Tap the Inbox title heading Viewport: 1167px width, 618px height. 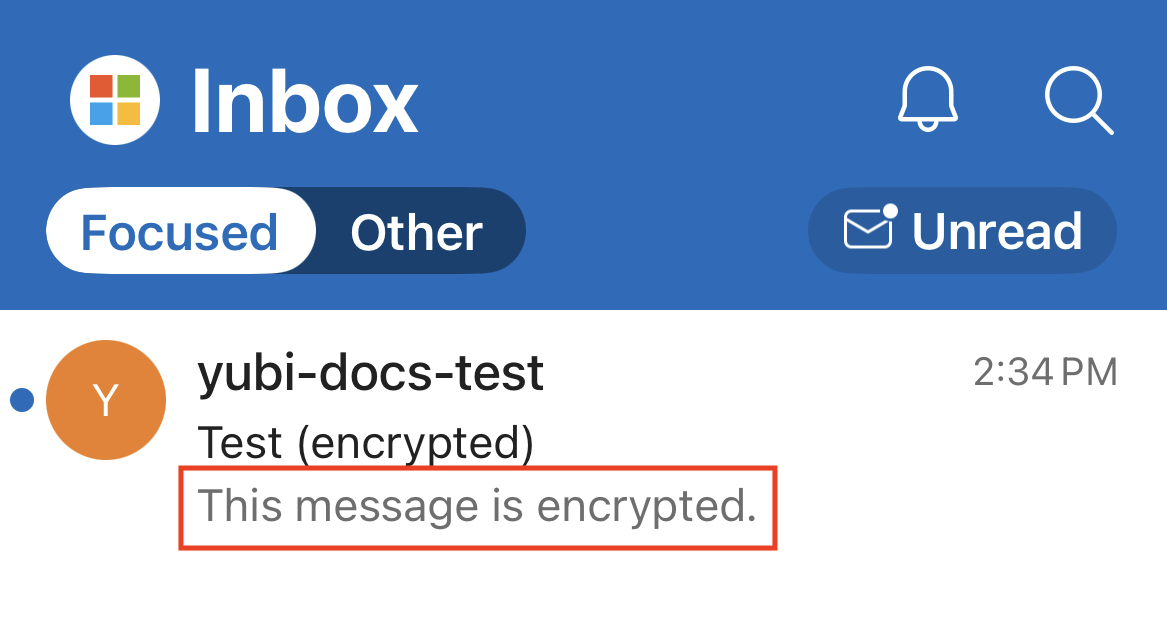304,101
